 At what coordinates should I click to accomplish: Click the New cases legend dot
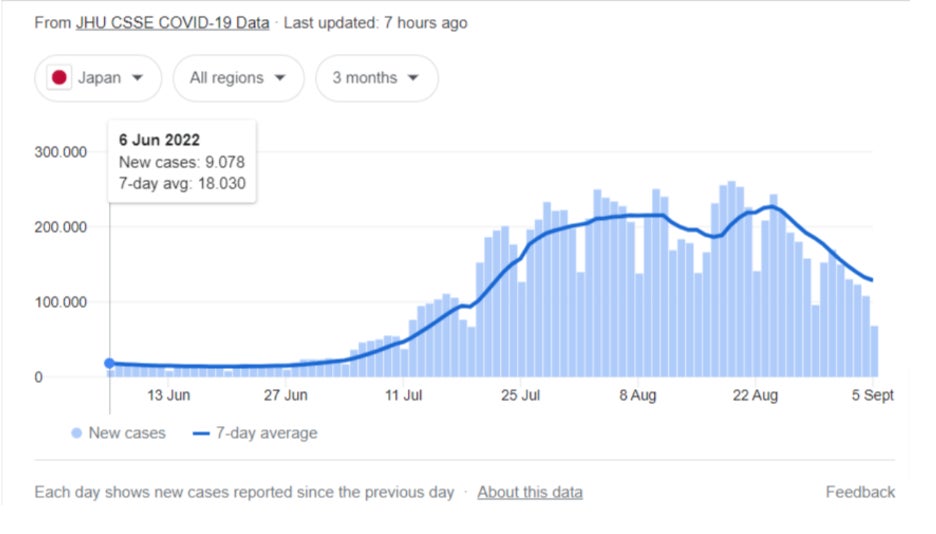(x=76, y=433)
